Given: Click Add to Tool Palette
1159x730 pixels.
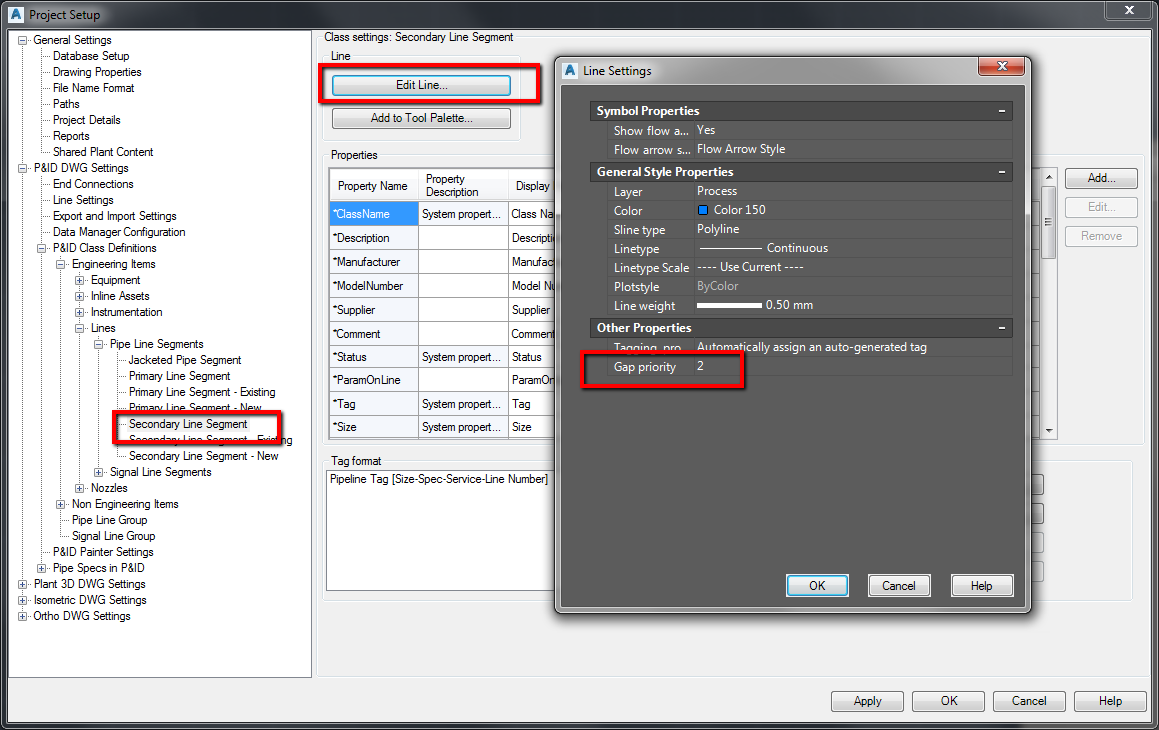Looking at the screenshot, I should tap(420, 117).
